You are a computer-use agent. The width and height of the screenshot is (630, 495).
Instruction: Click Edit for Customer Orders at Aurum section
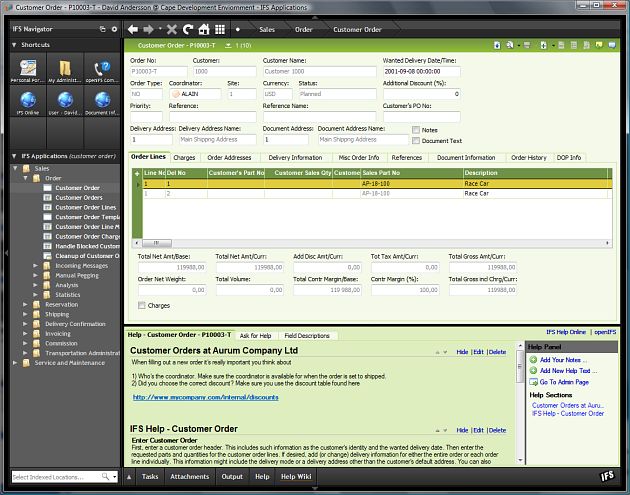[478, 352]
